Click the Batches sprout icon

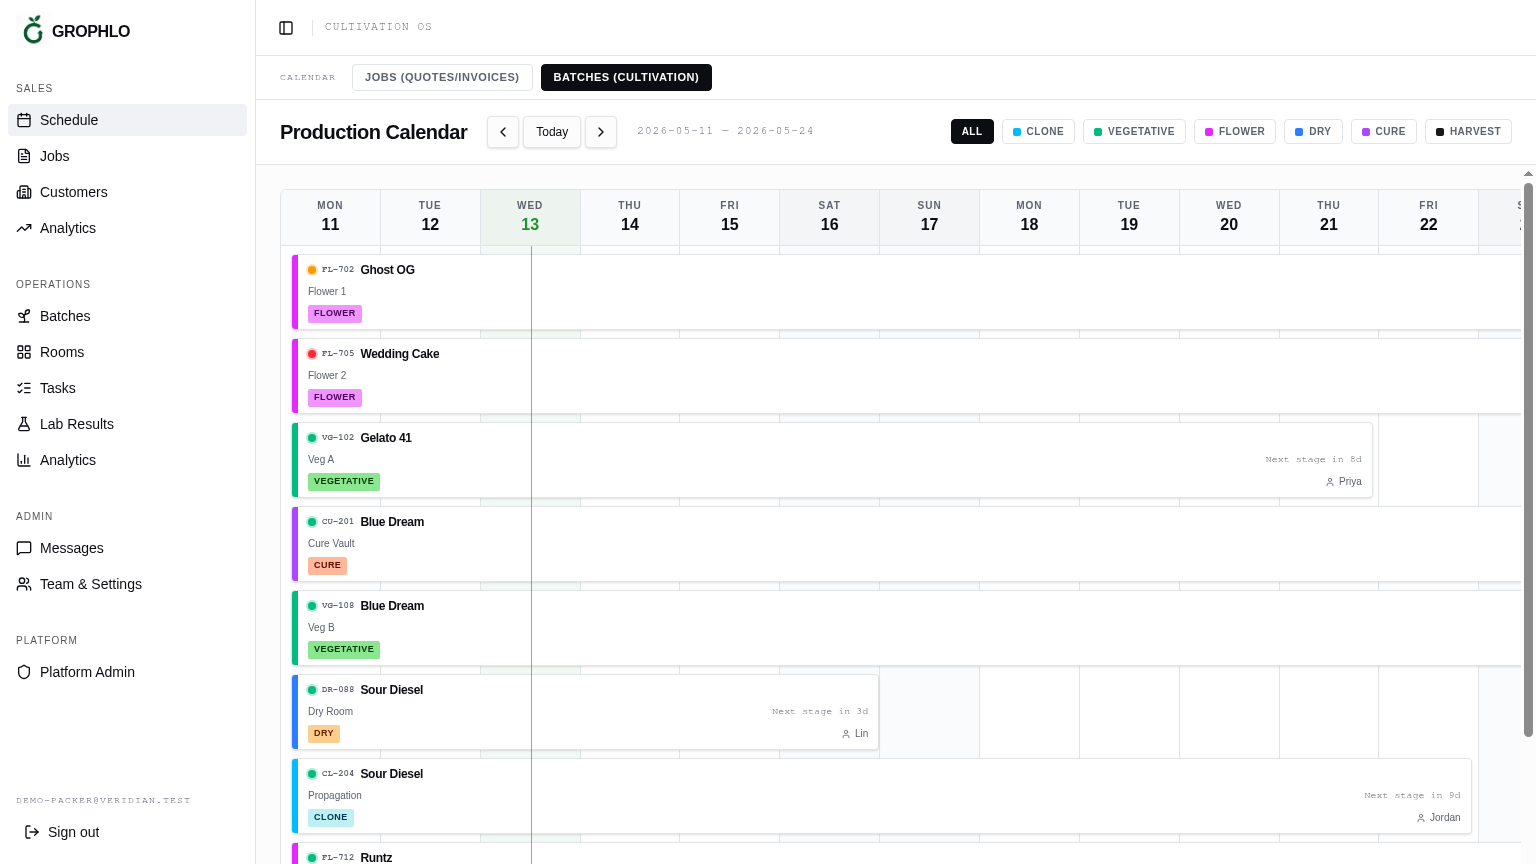click(24, 316)
